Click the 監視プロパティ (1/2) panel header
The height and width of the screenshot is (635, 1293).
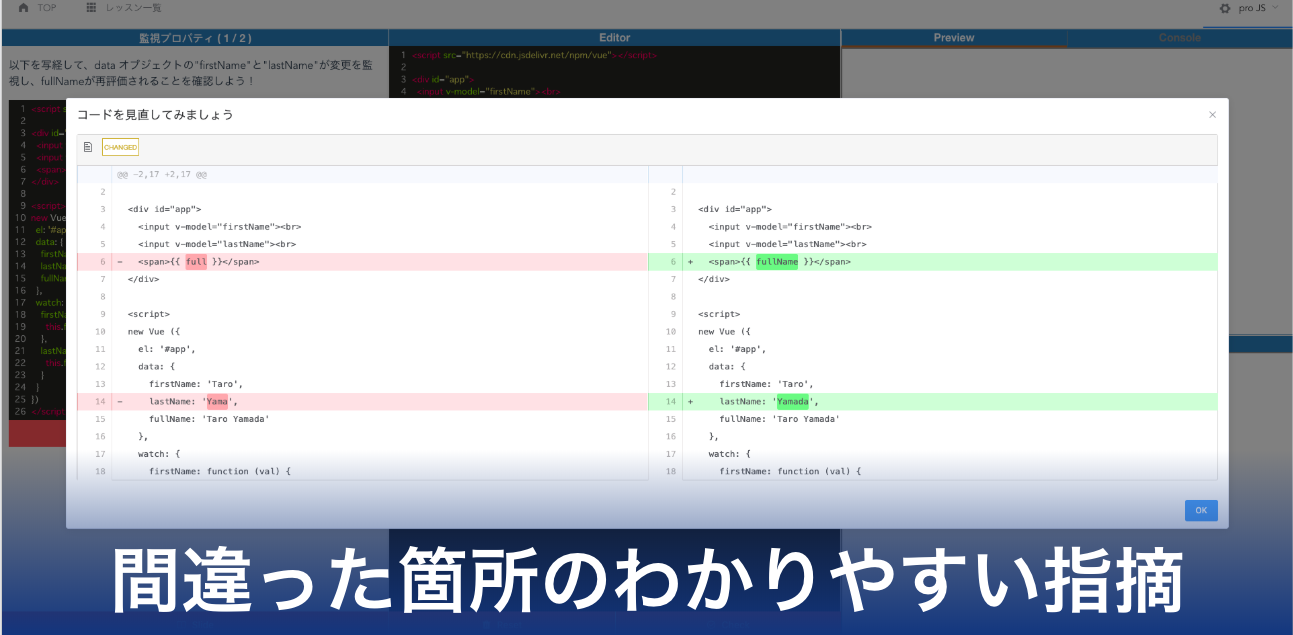[x=195, y=38]
